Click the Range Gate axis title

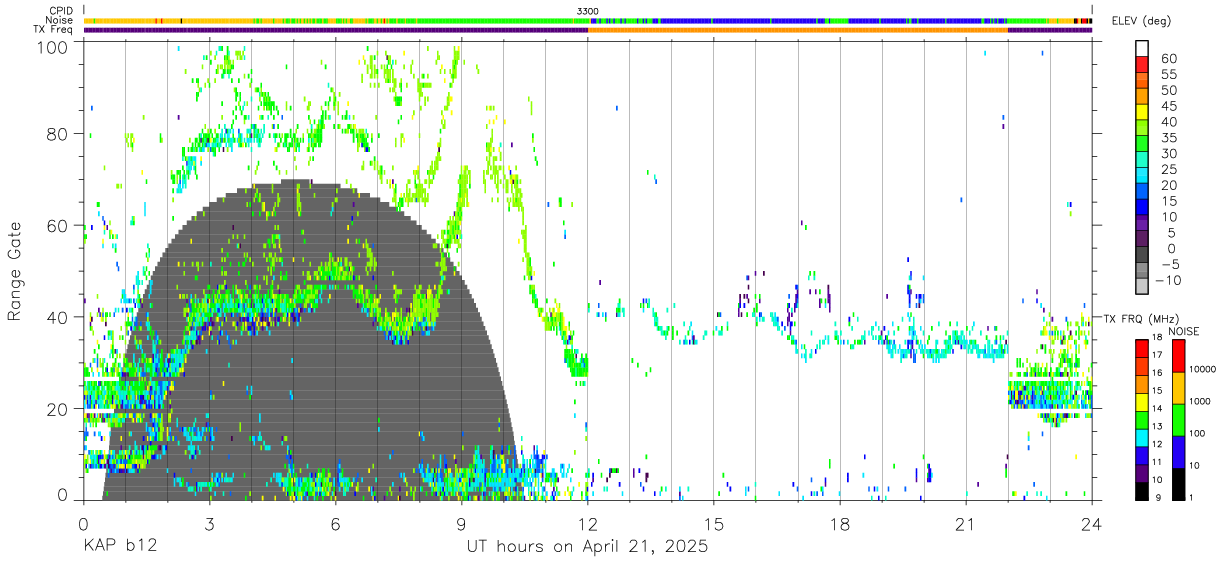pos(15,270)
